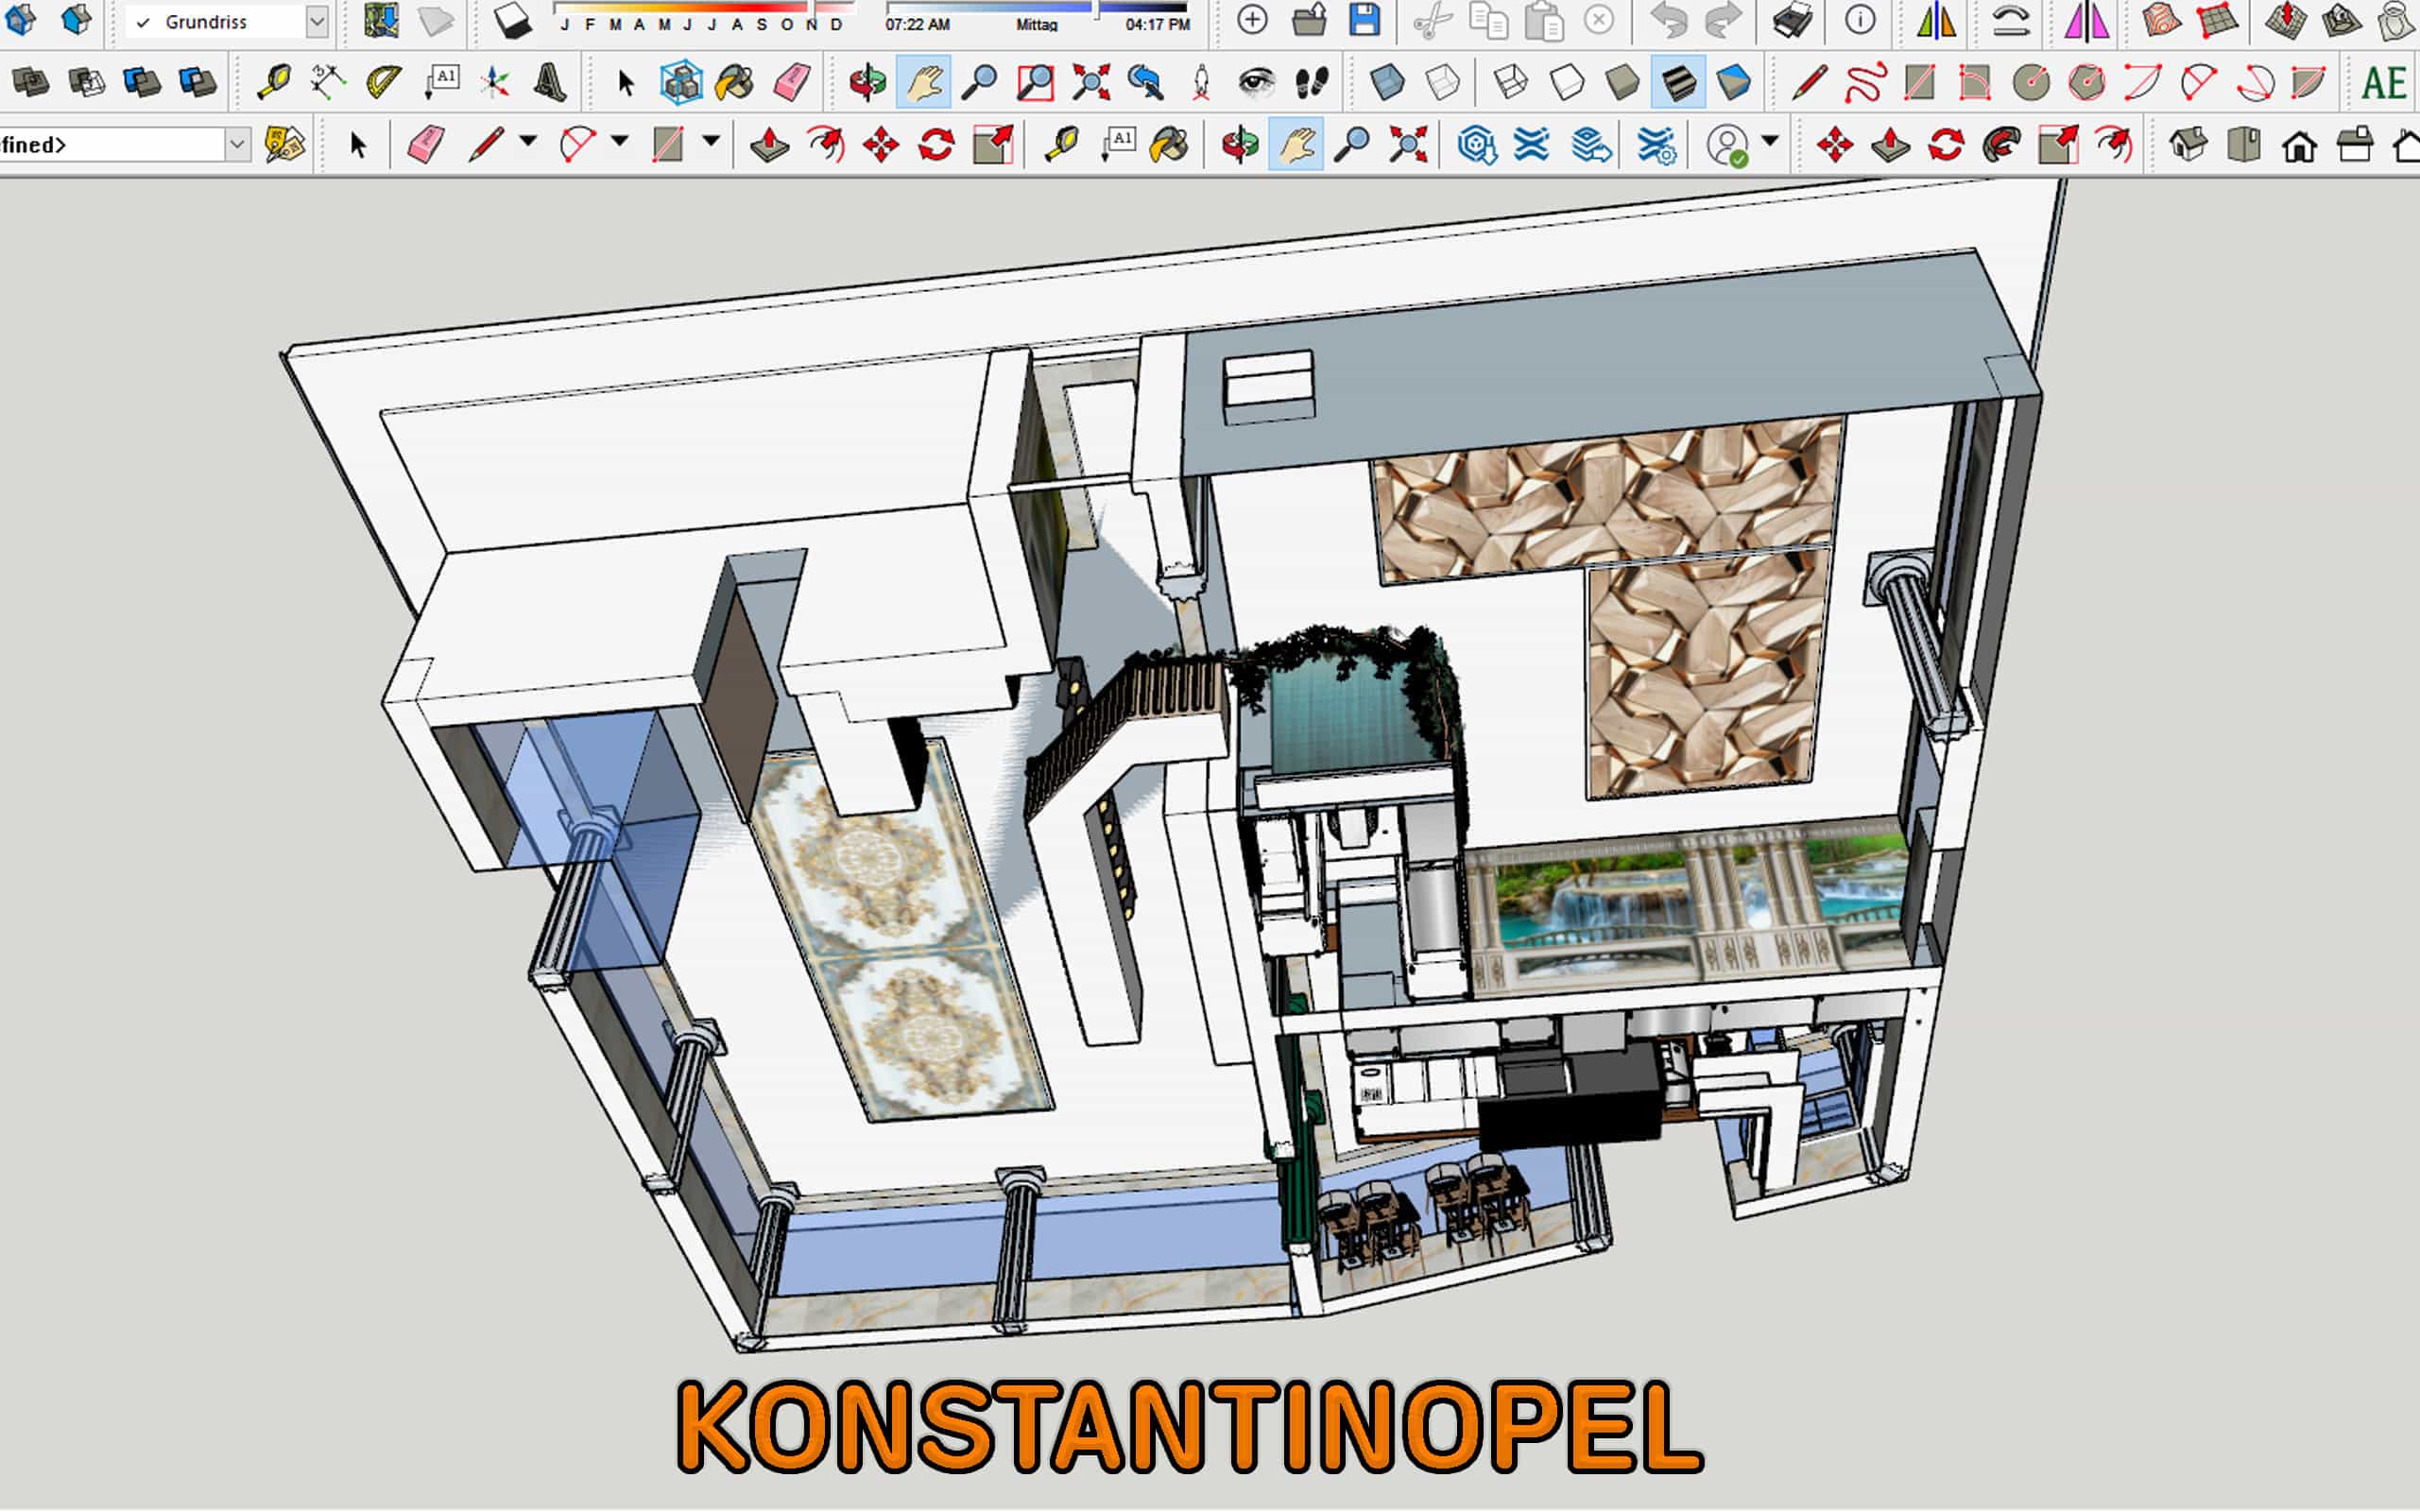This screenshot has height=1512, width=2420.
Task: Activate the Zoom Window tool
Action: (1035, 83)
